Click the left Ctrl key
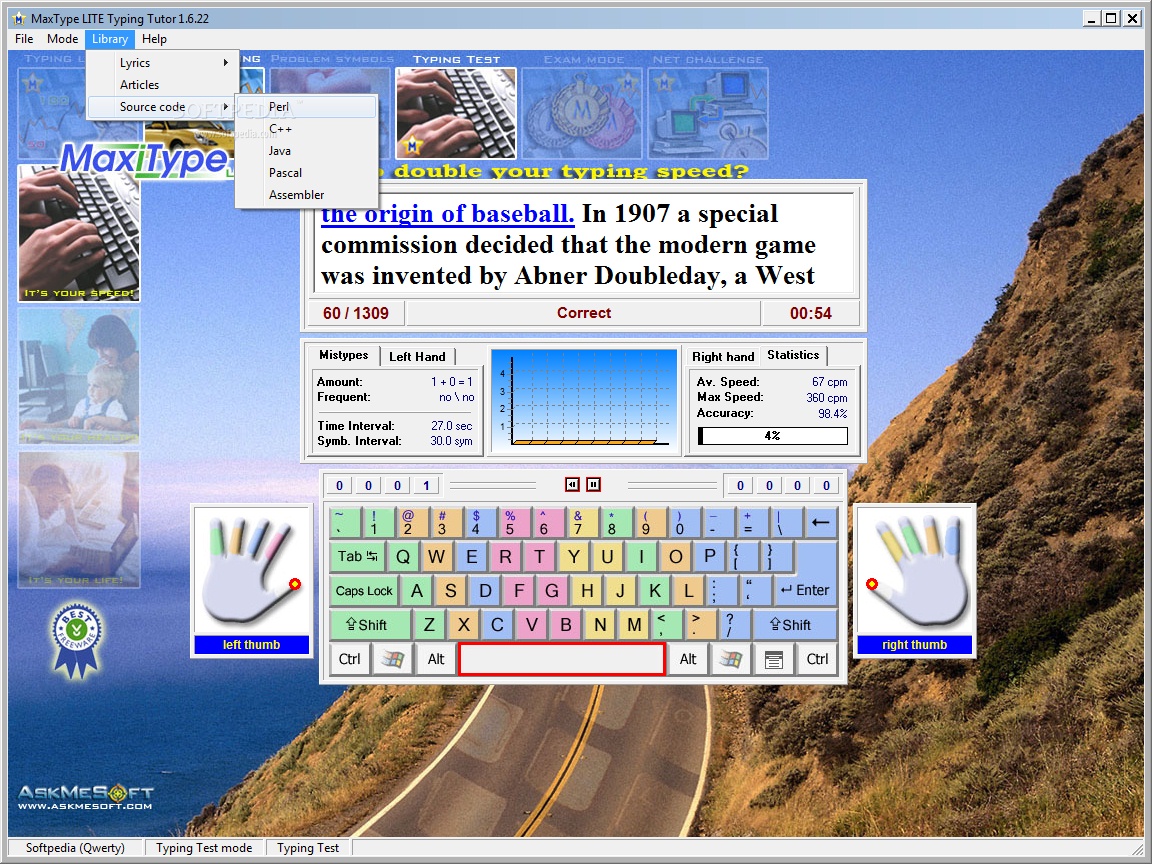 [x=350, y=659]
